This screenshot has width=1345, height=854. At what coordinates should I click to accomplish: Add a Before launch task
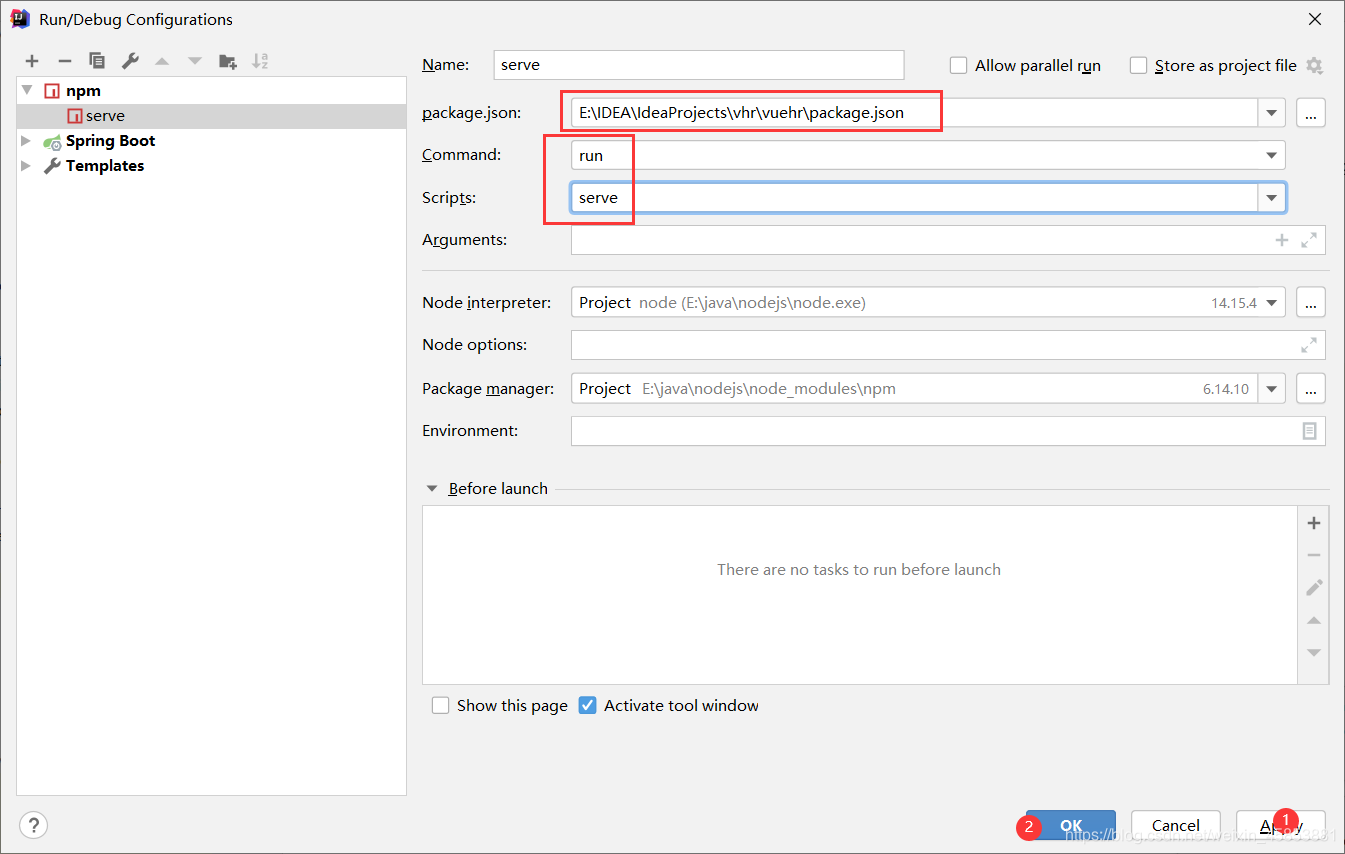[1314, 523]
